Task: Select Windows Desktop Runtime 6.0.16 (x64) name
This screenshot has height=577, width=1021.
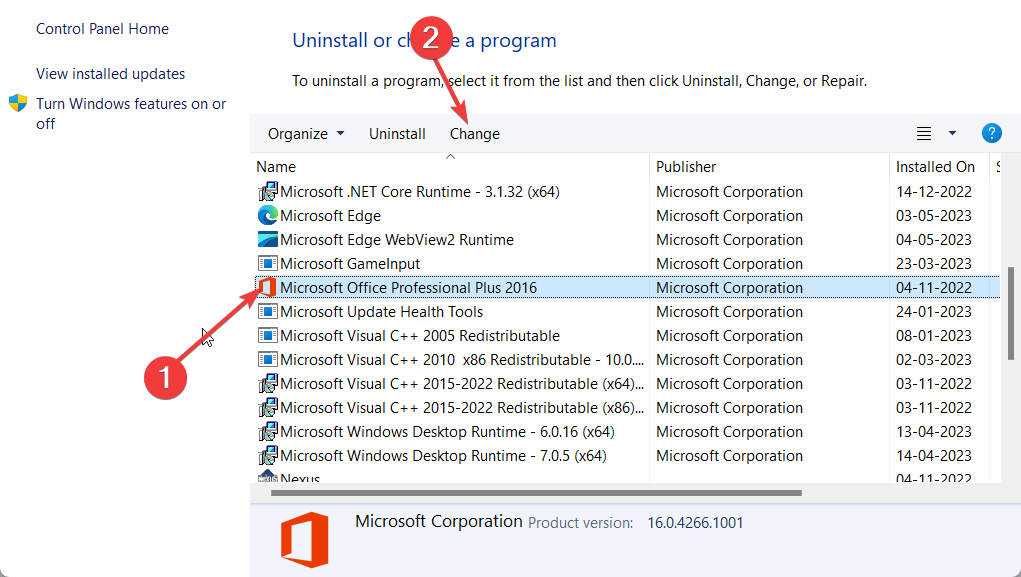Action: (447, 432)
